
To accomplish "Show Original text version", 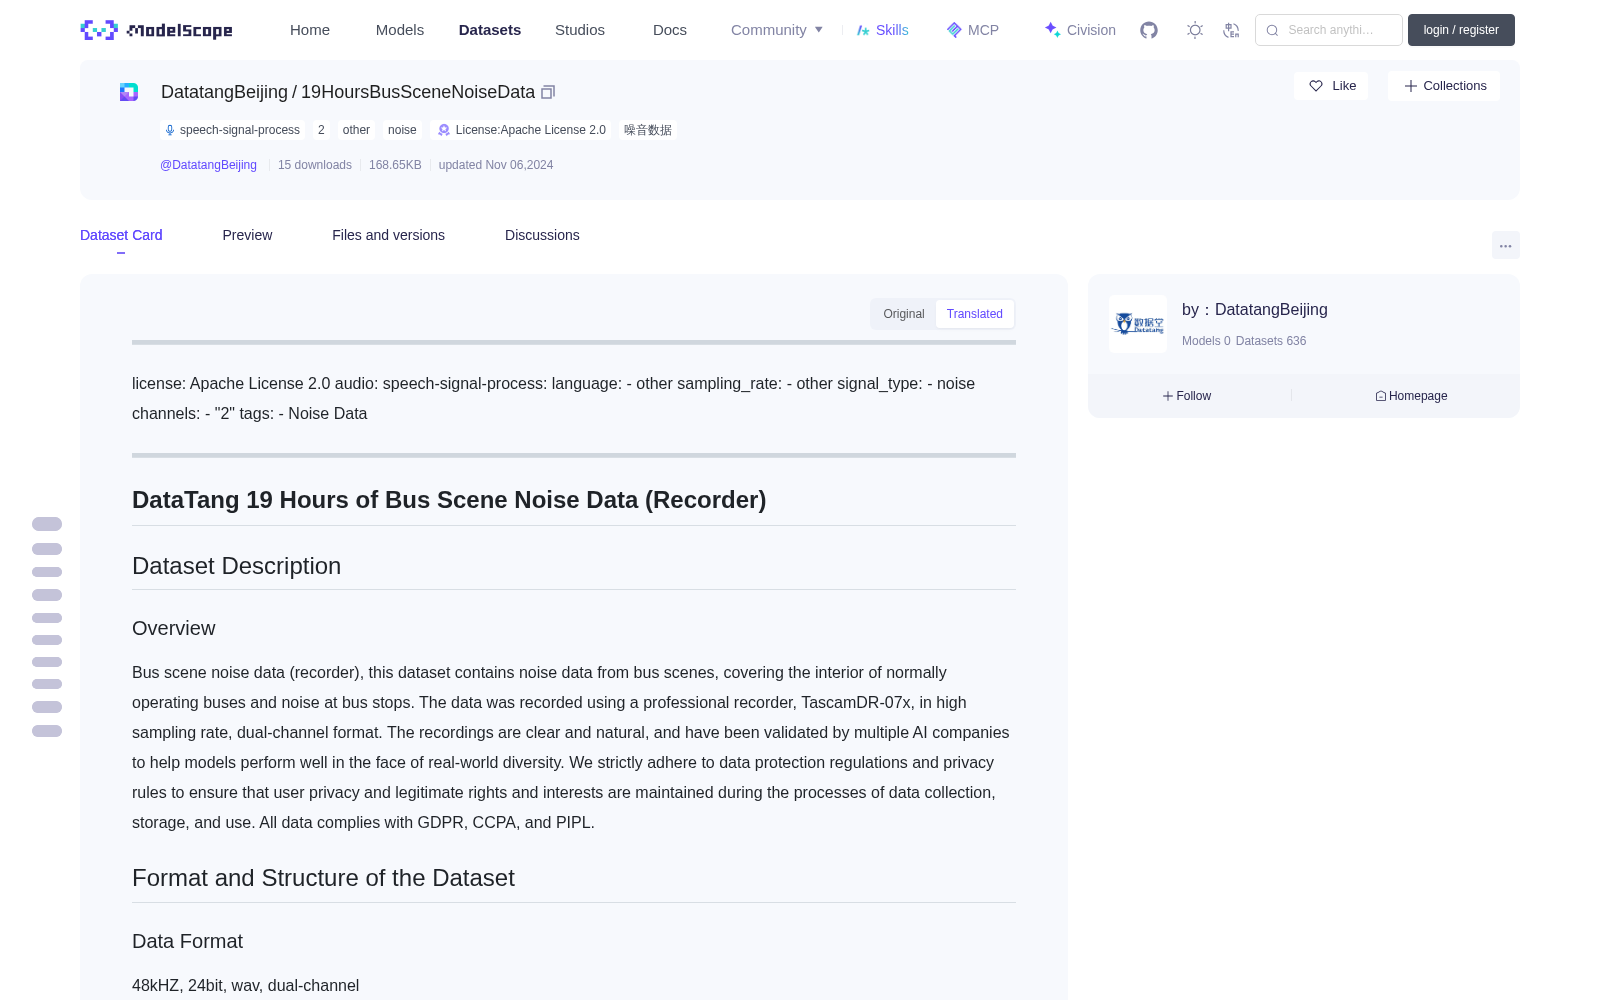I will coord(904,314).
